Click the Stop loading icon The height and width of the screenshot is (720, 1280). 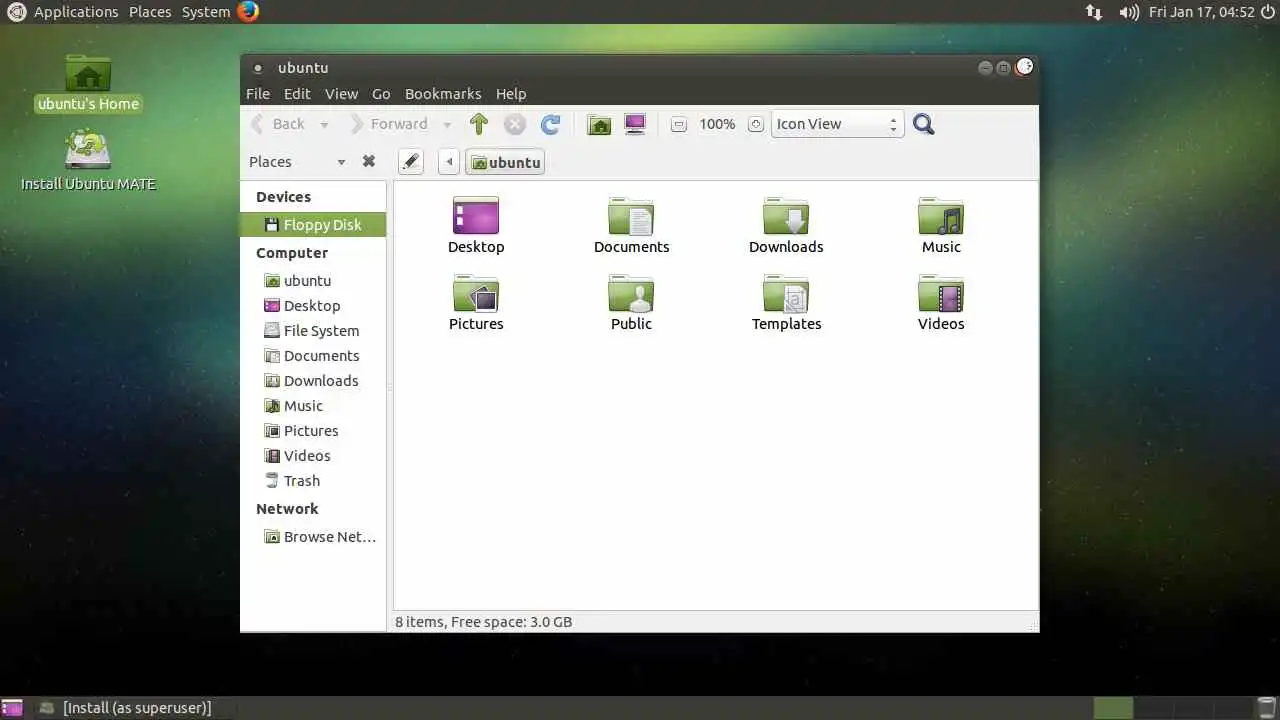515,124
